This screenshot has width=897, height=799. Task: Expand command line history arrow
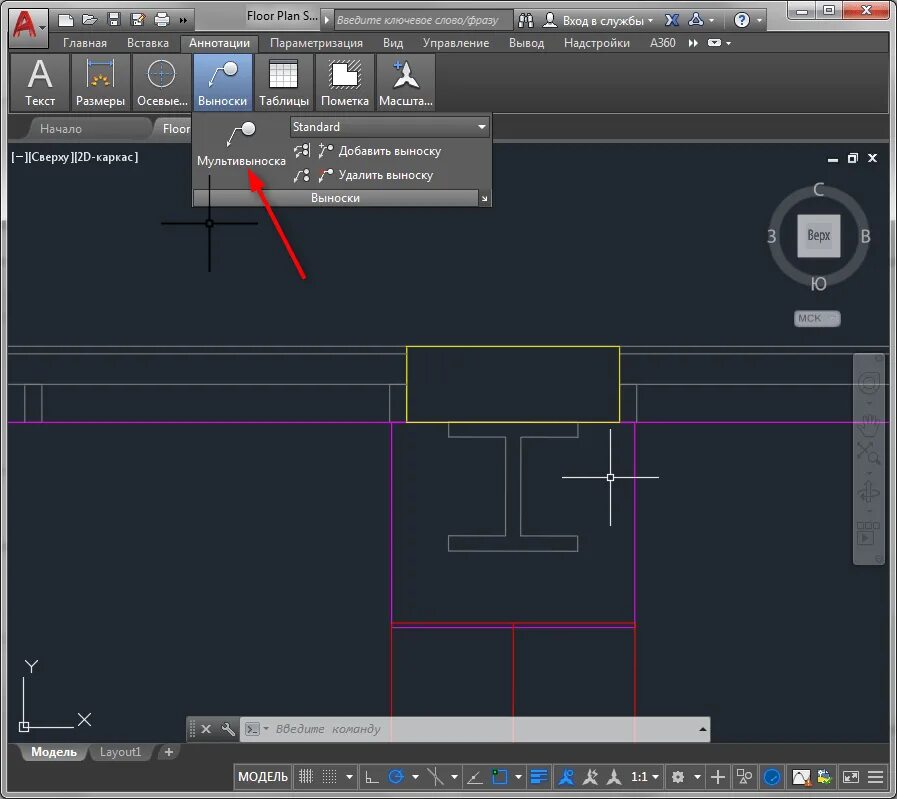(x=702, y=730)
